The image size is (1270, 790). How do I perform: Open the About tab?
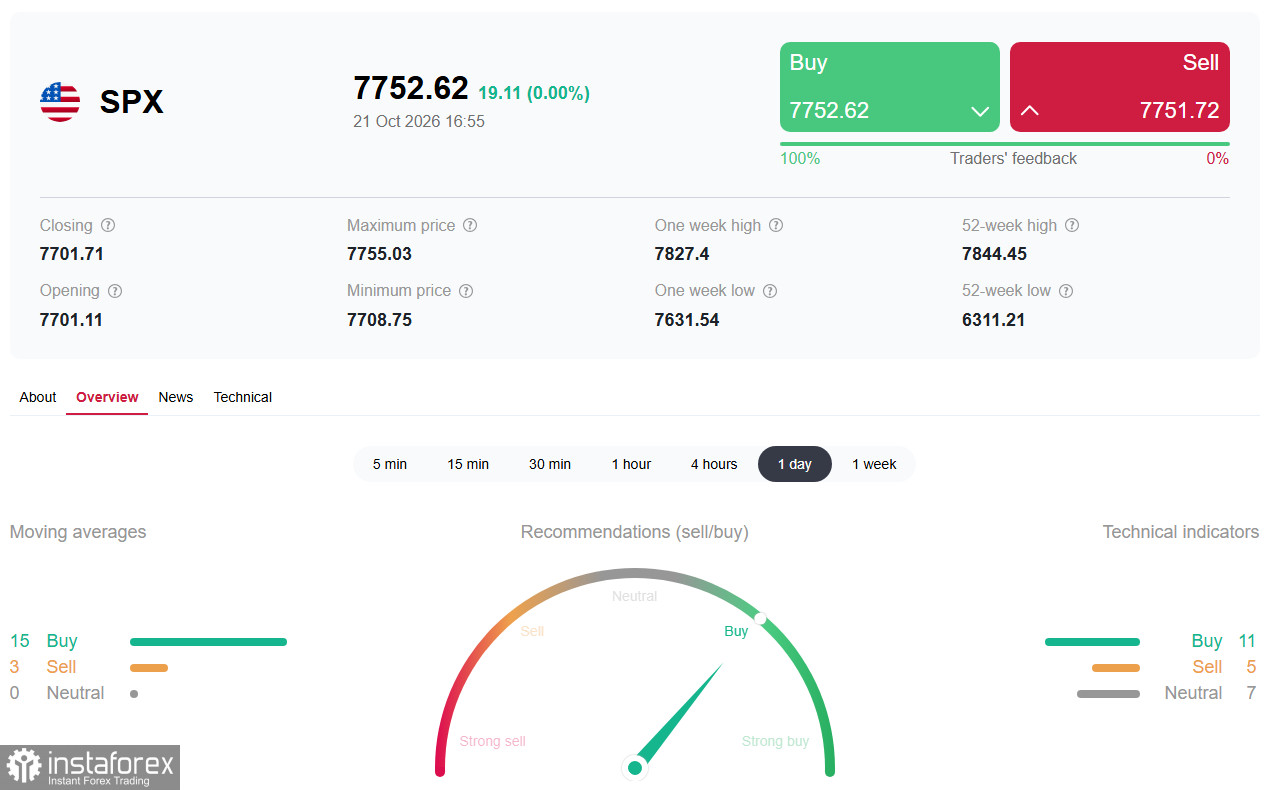[38, 397]
